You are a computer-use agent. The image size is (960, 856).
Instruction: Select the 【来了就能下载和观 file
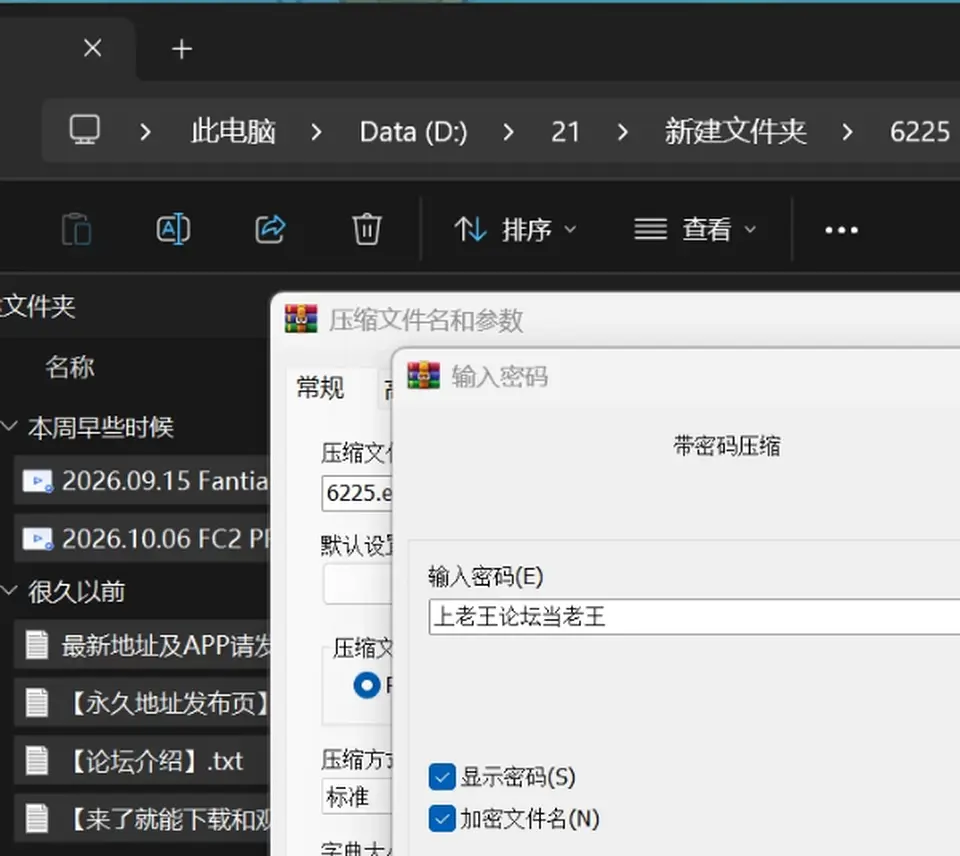pyautogui.click(x=142, y=819)
